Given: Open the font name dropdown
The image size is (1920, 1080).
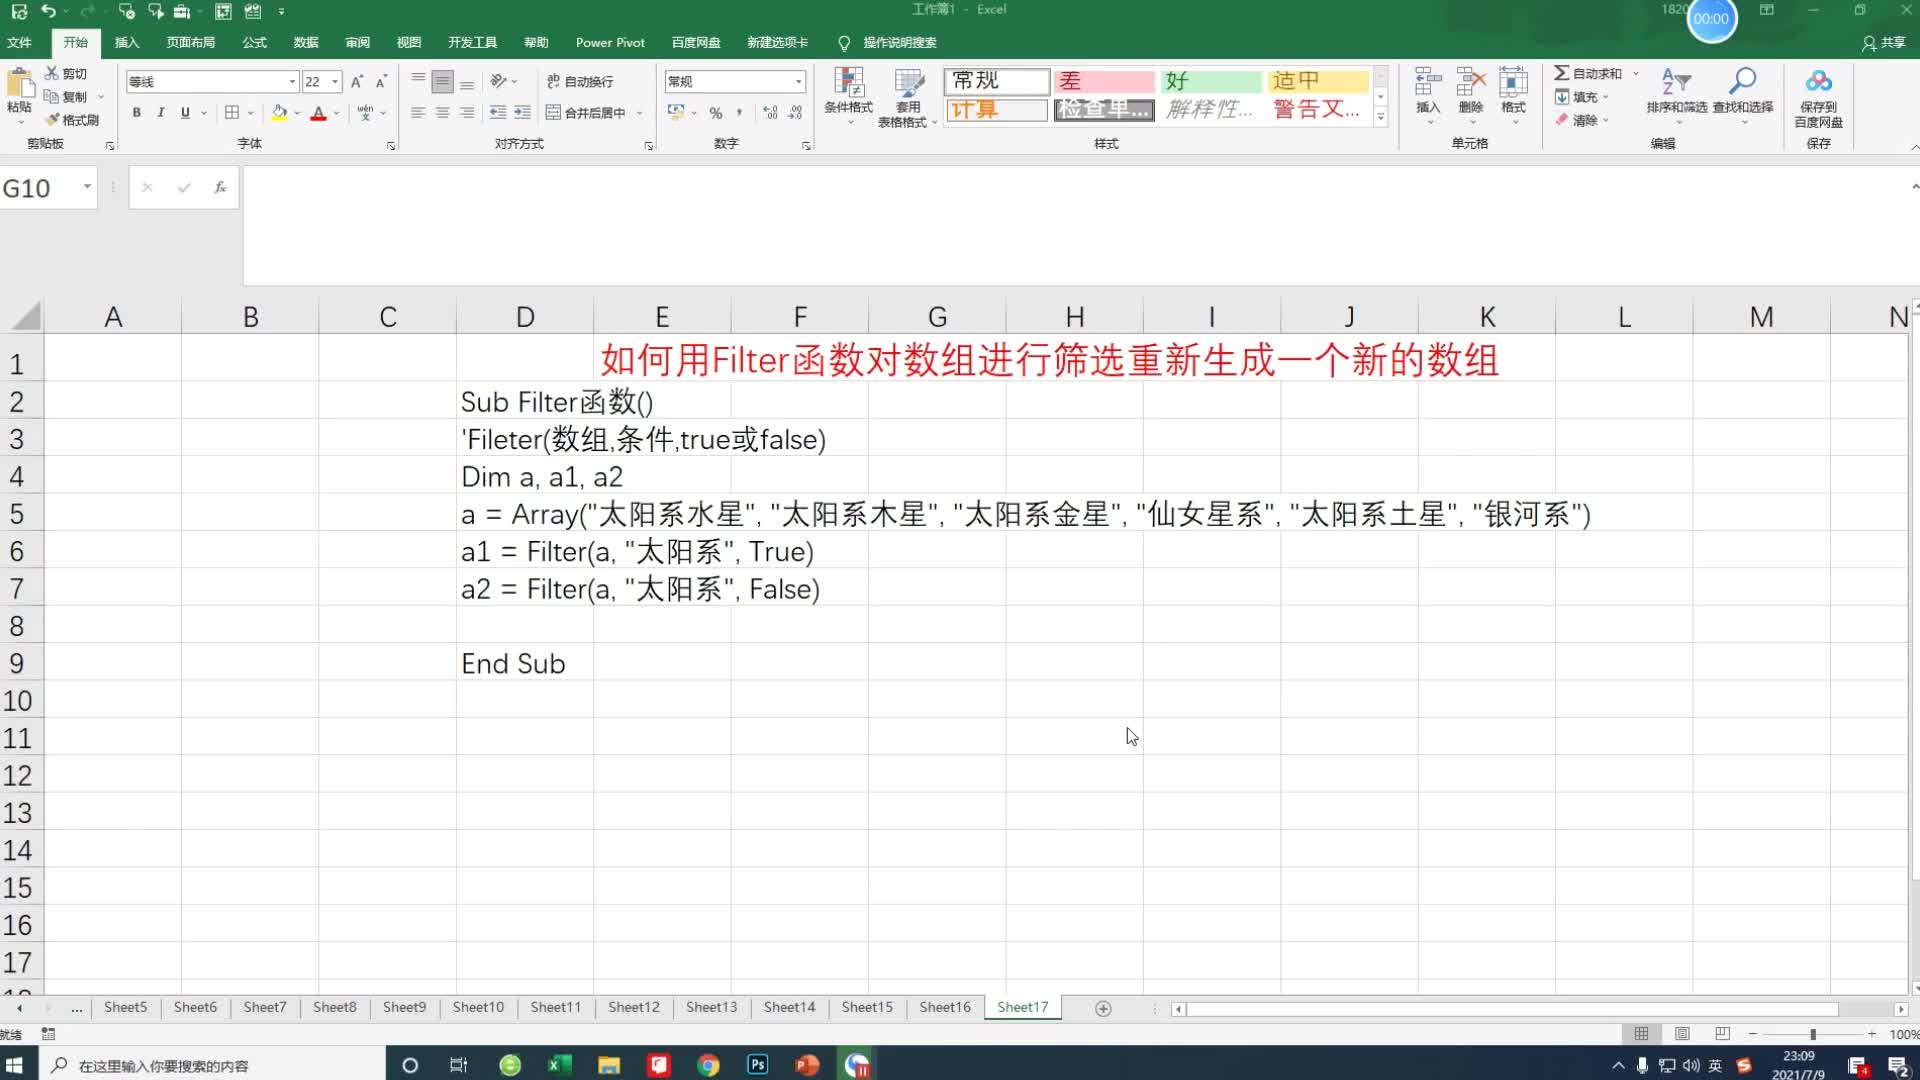Looking at the screenshot, I should (292, 82).
